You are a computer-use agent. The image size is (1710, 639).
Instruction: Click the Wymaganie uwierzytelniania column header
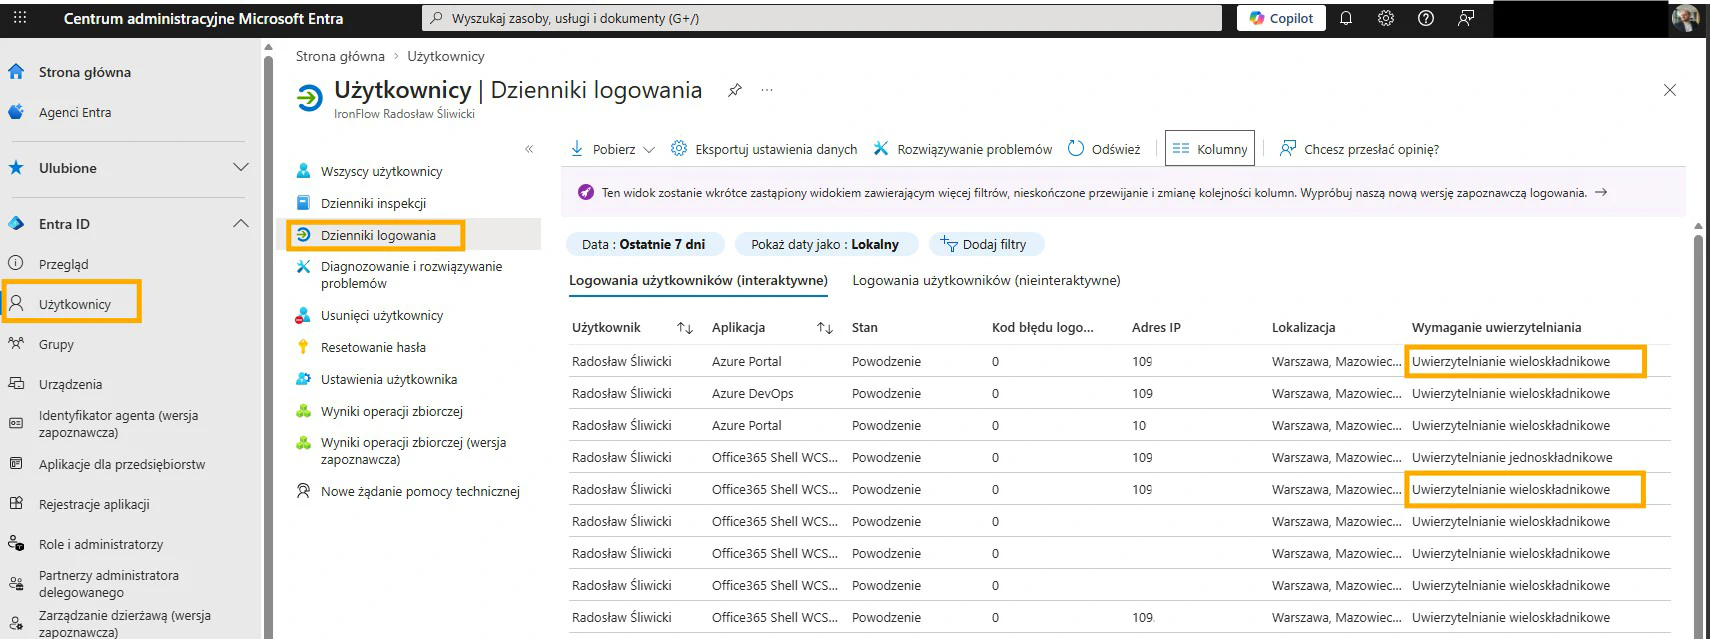click(1496, 327)
